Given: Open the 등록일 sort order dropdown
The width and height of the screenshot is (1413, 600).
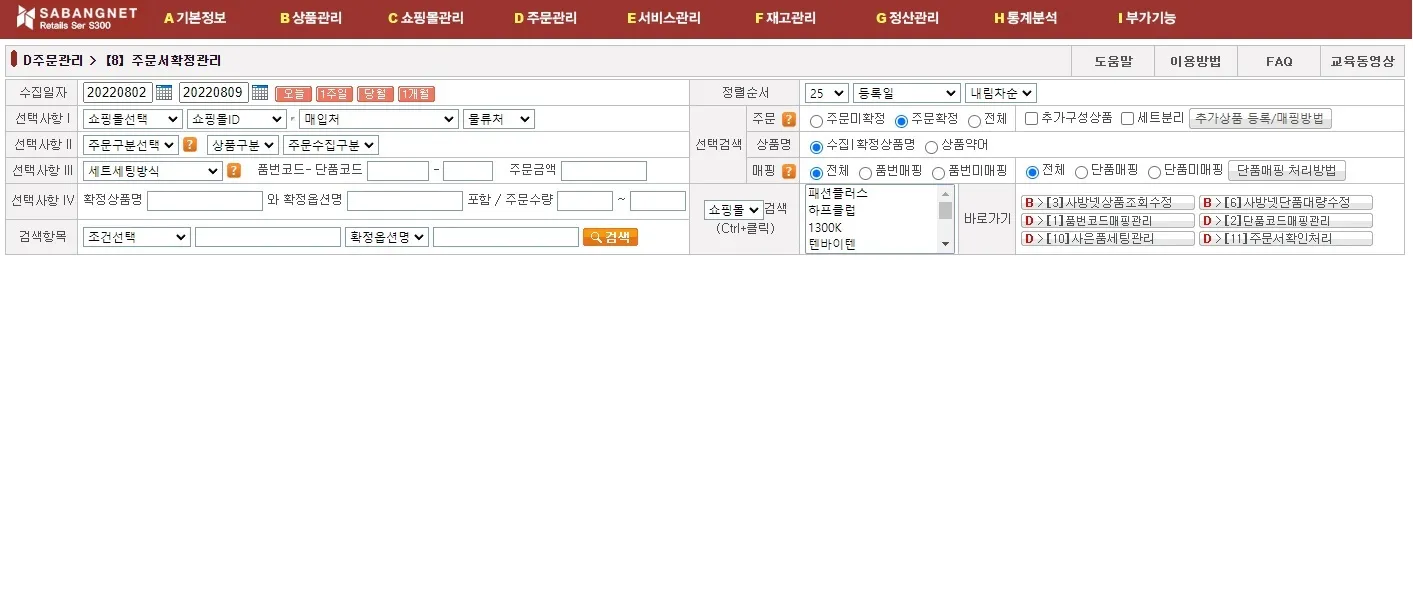Looking at the screenshot, I should 906,93.
